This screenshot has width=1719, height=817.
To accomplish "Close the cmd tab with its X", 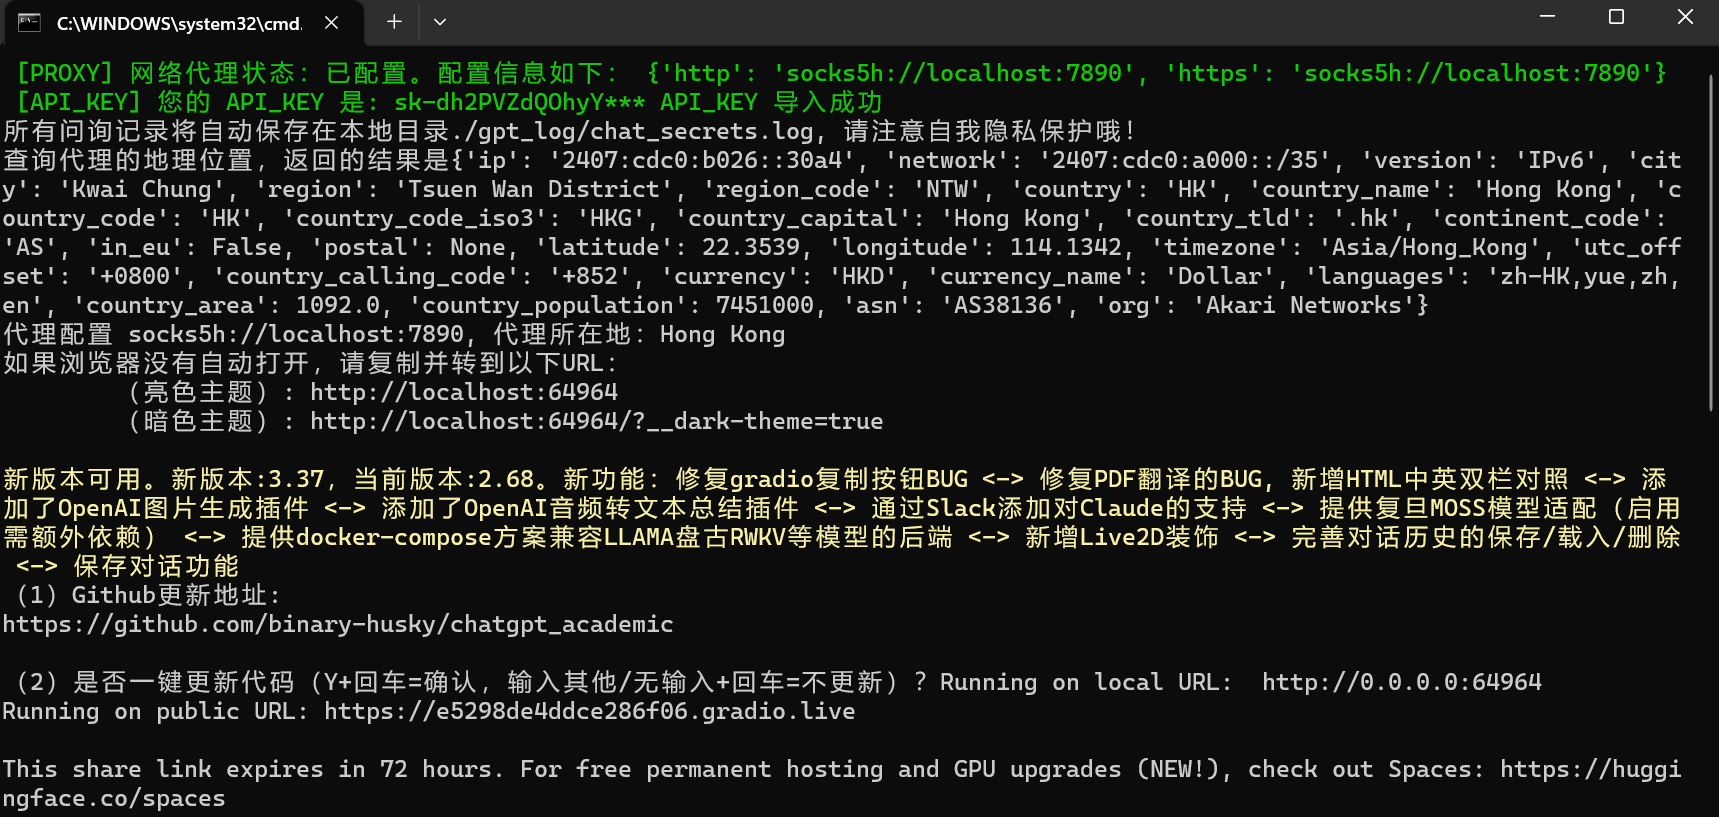I will 331,22.
